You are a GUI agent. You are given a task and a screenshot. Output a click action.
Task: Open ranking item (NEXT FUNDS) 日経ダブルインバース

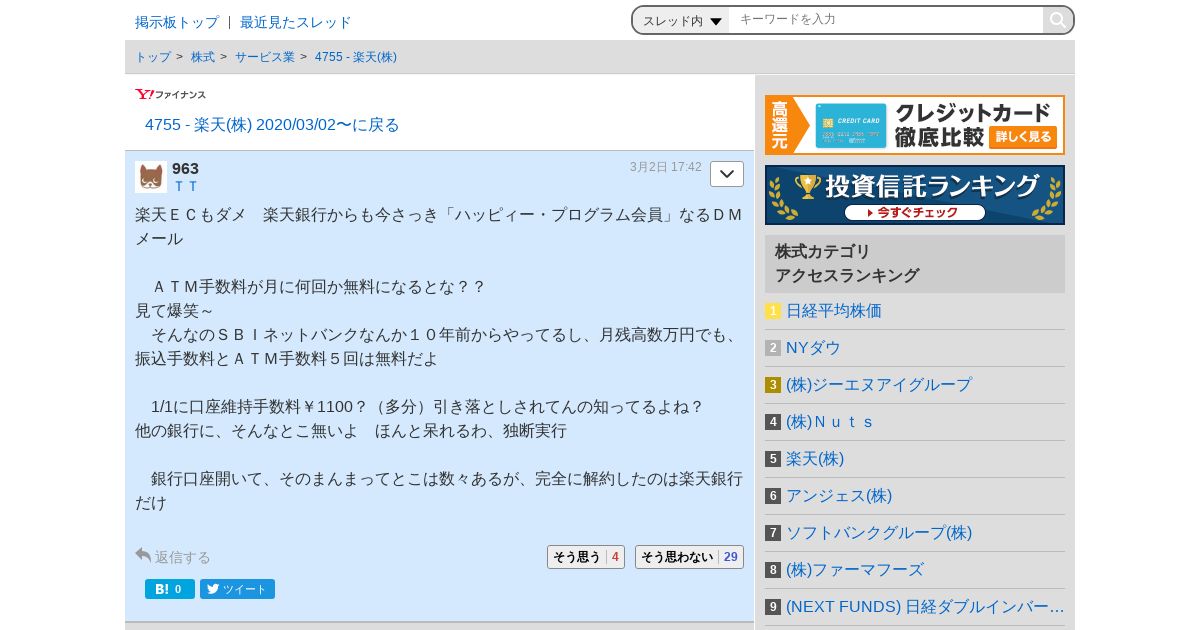tap(925, 607)
